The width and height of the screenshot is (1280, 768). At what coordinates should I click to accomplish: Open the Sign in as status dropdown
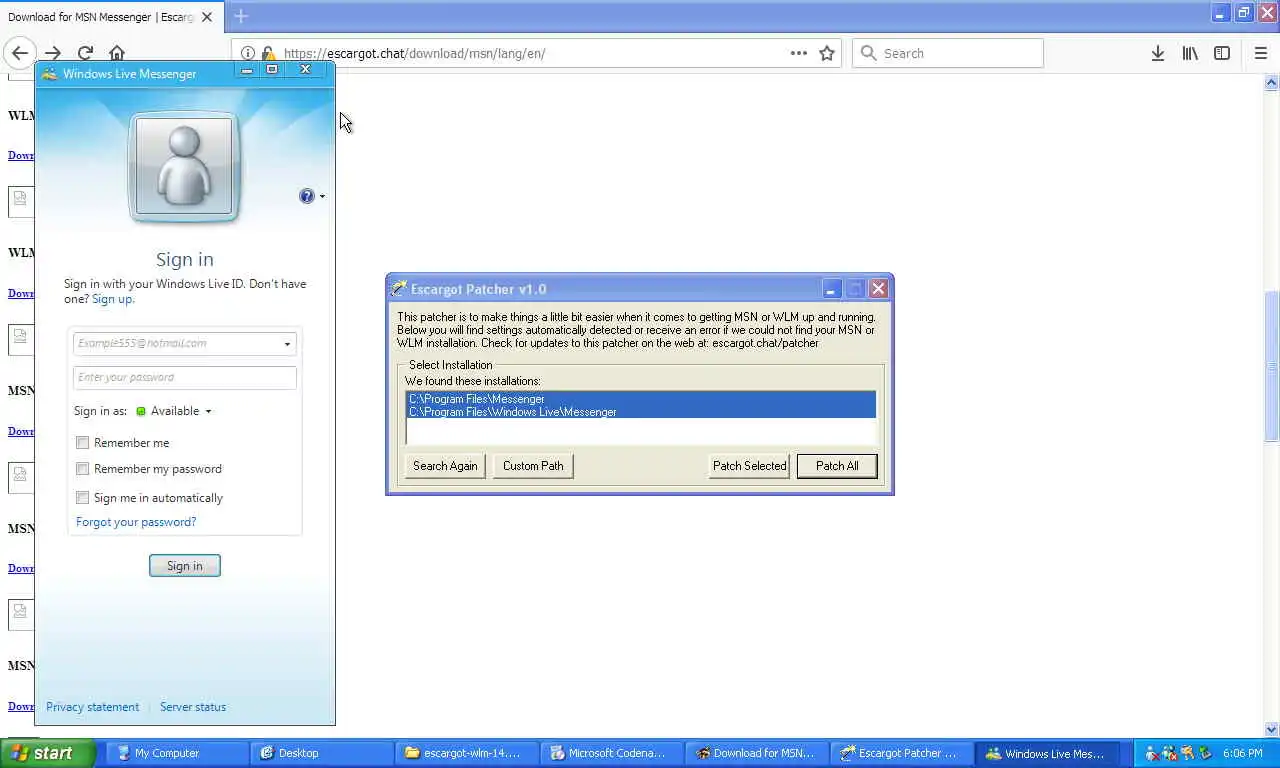coord(175,411)
